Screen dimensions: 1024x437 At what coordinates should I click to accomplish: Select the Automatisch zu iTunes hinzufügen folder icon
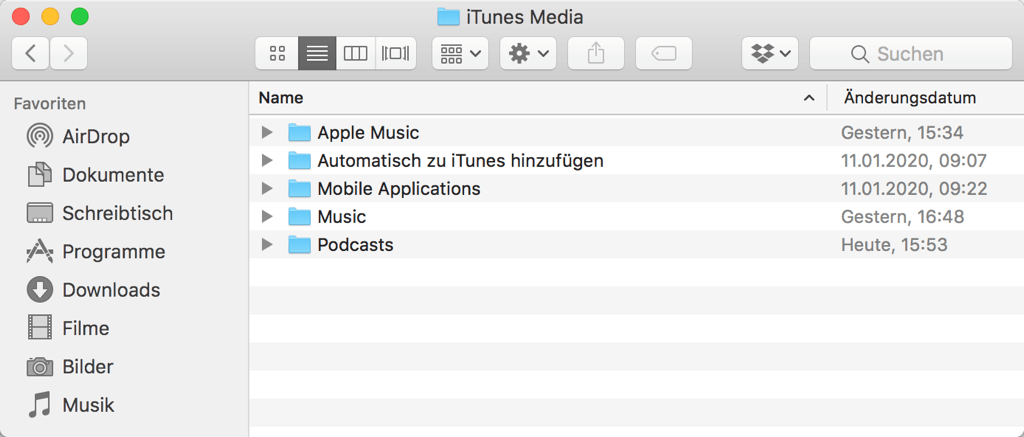point(299,161)
